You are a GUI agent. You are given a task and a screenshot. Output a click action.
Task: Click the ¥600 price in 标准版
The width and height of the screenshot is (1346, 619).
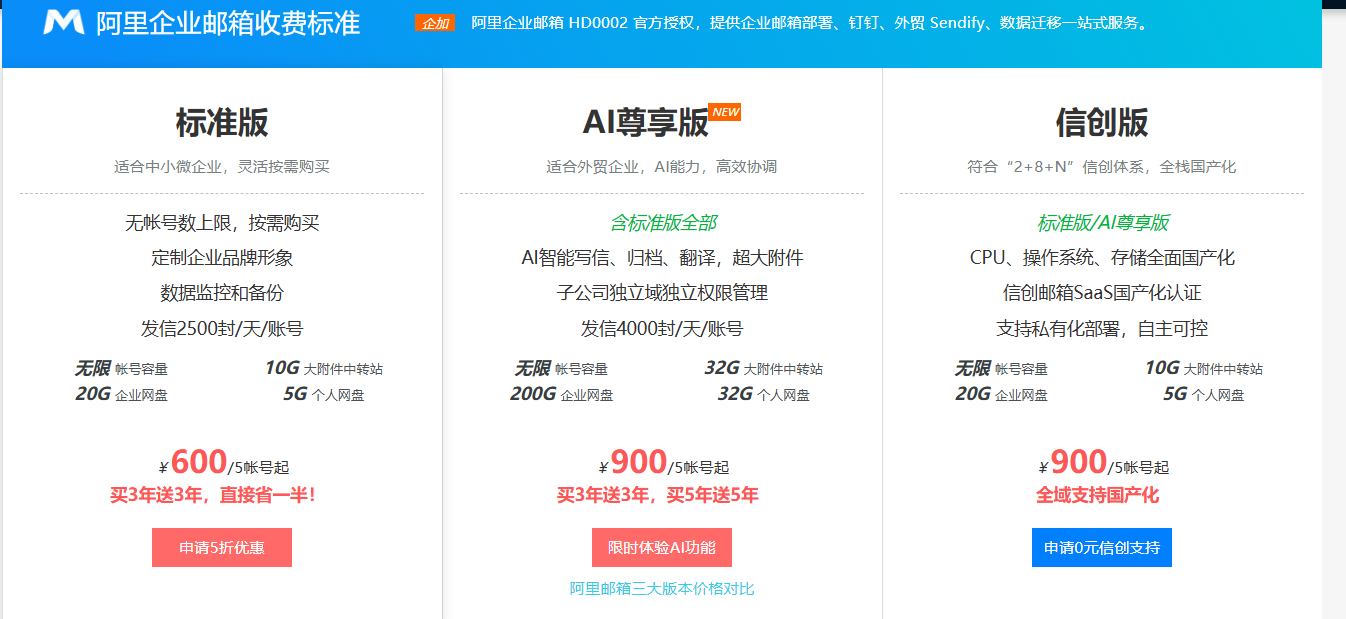pyautogui.click(x=193, y=463)
